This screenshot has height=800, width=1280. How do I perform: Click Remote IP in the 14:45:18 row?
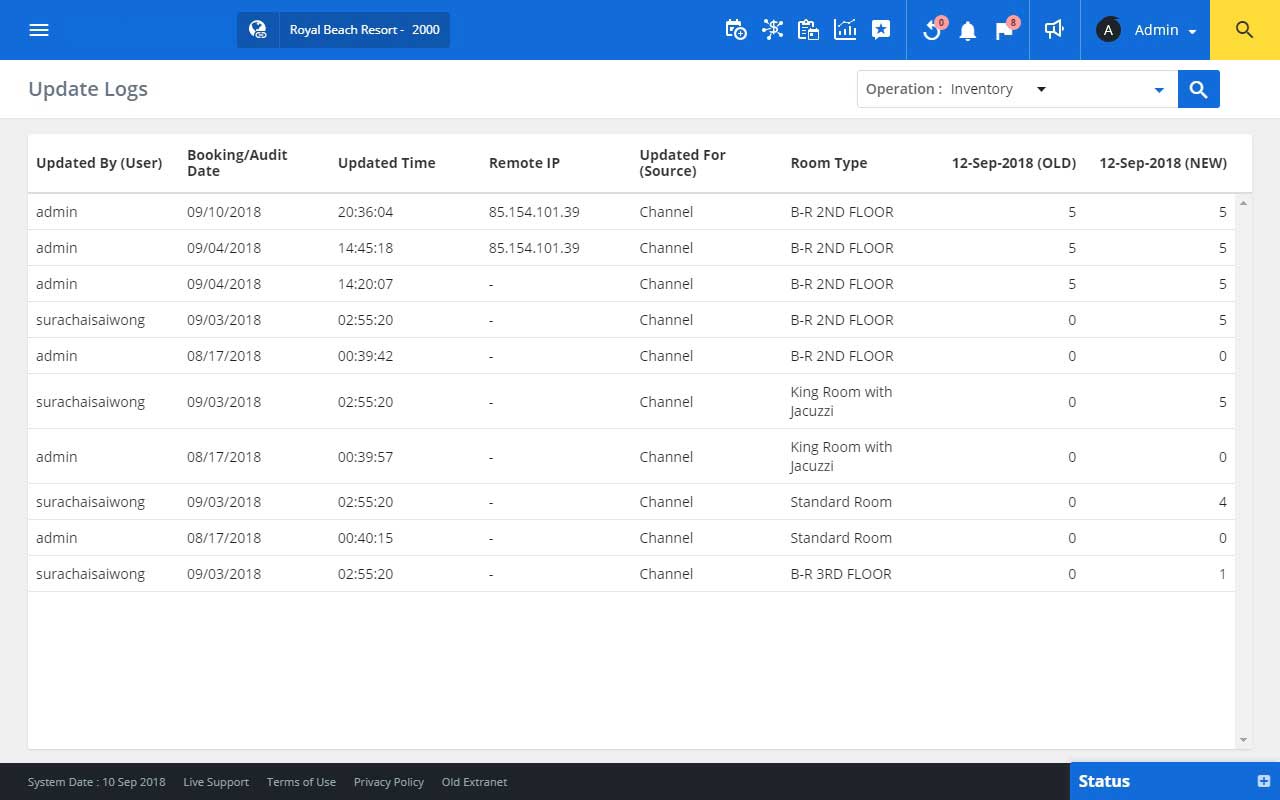pyautogui.click(x=534, y=248)
